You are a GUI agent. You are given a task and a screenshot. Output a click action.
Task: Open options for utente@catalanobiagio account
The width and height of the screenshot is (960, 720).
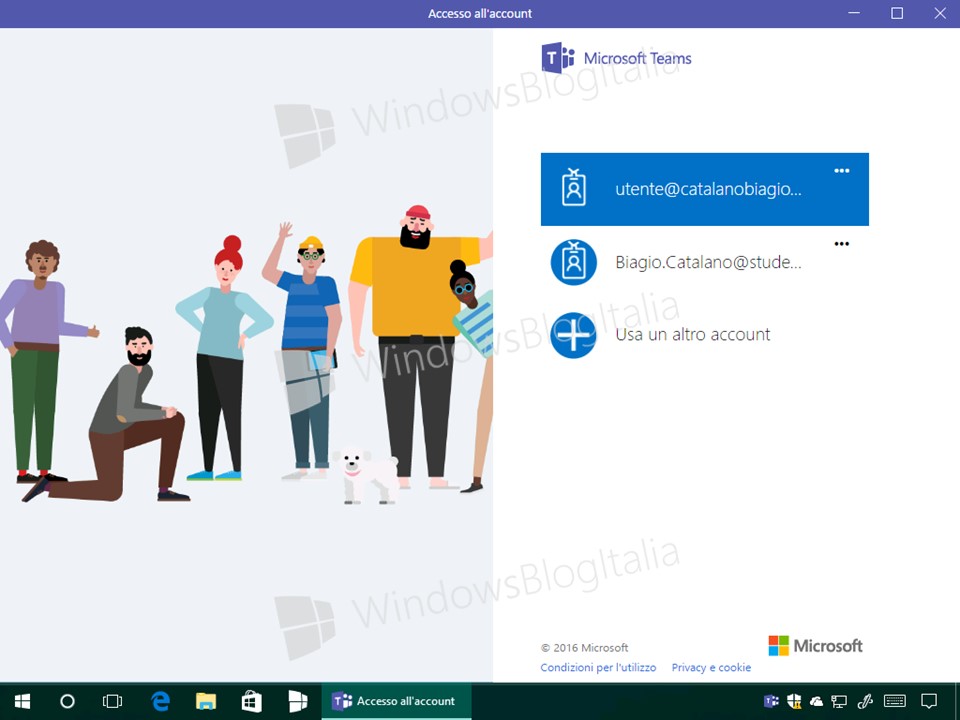[x=842, y=171]
